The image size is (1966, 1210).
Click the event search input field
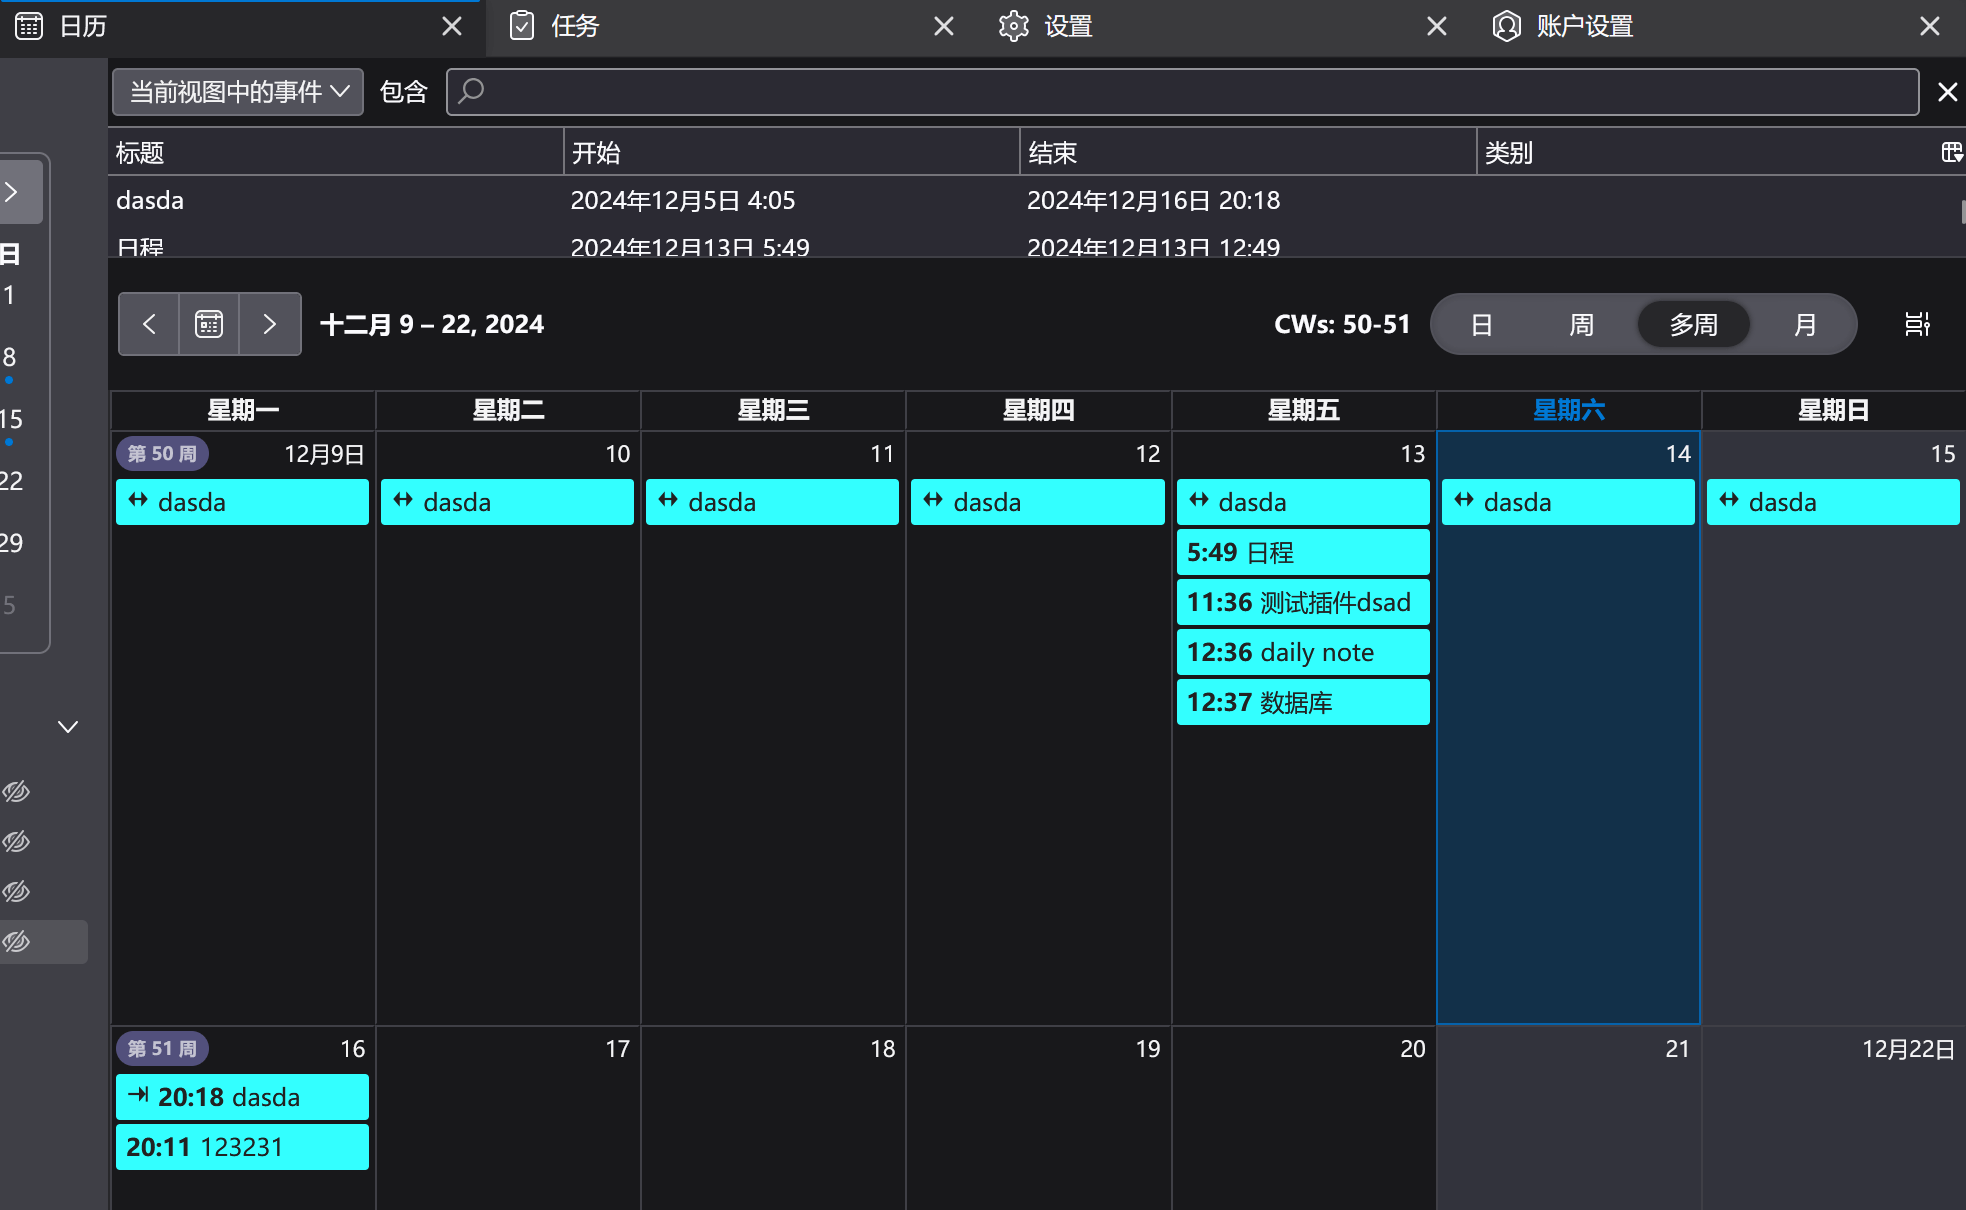click(x=1180, y=92)
